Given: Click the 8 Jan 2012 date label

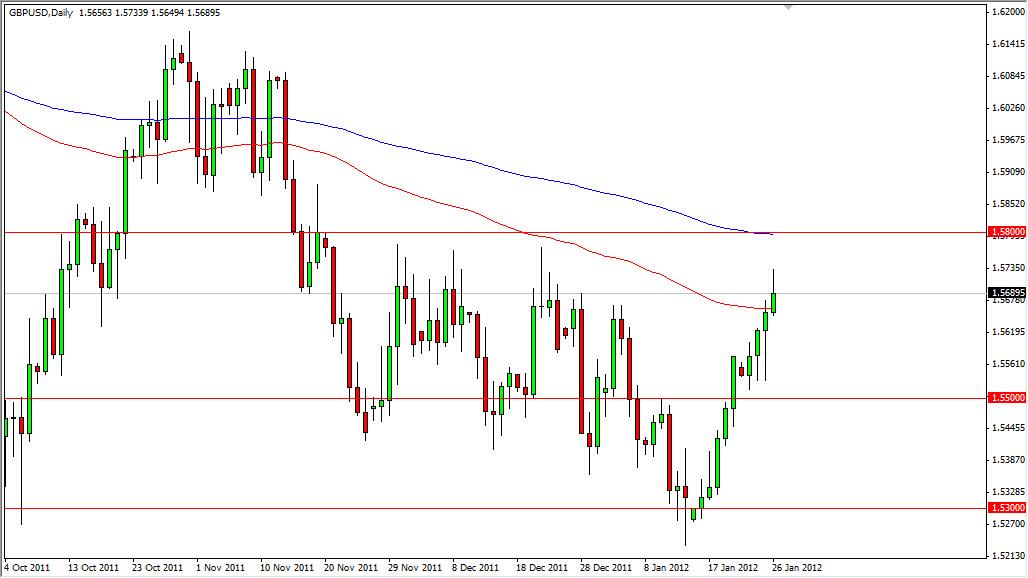Looking at the screenshot, I should (x=667, y=568).
